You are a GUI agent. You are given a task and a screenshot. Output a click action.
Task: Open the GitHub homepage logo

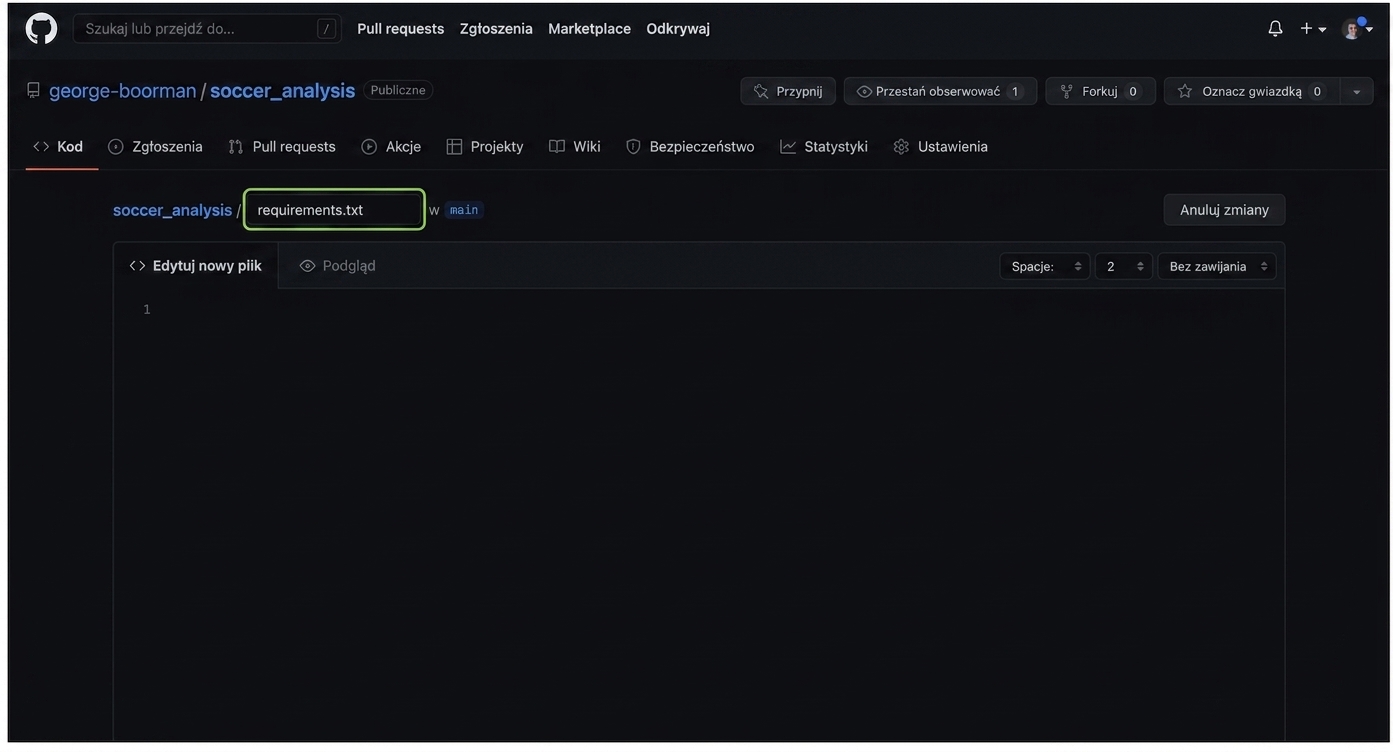[x=41, y=28]
